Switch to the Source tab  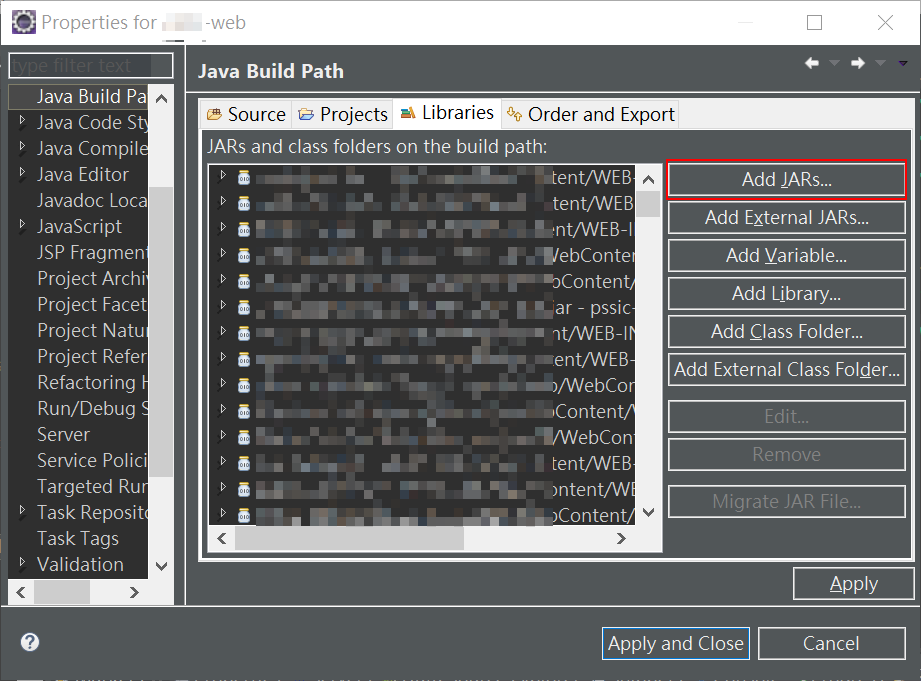pos(246,114)
